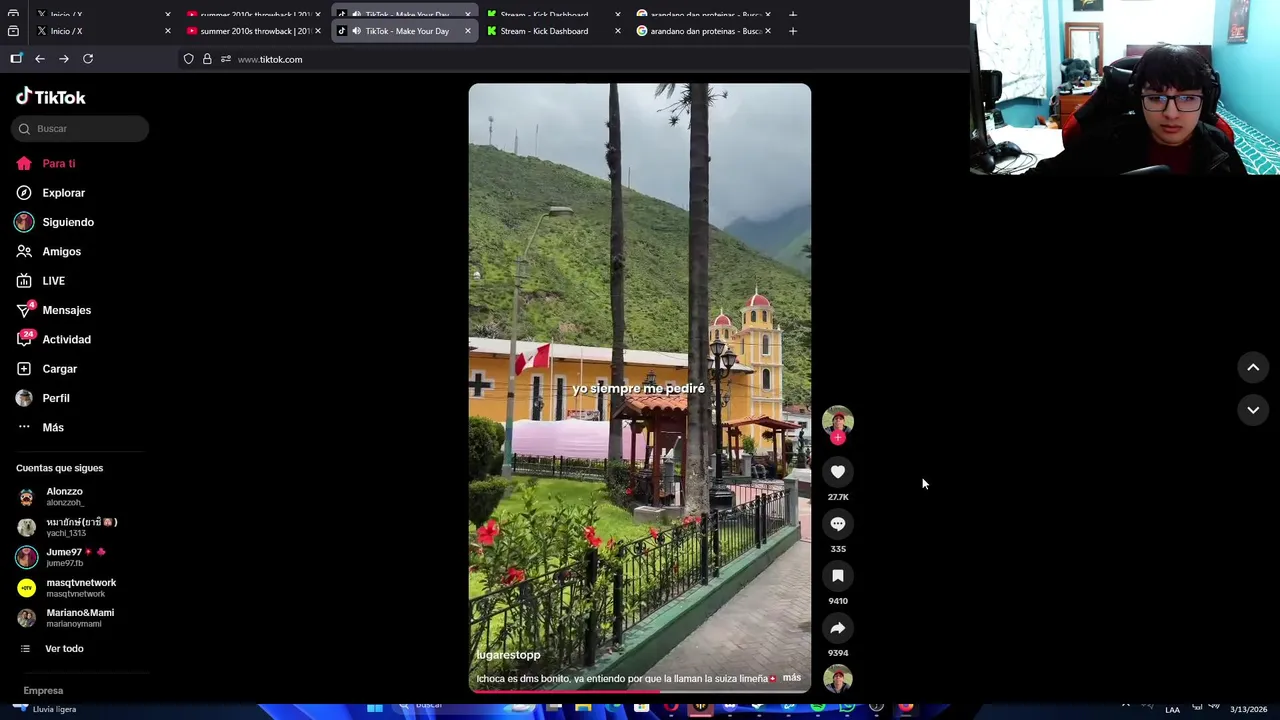Reload the TikTok page
Viewport: 1280px width, 720px height.
[x=88, y=59]
